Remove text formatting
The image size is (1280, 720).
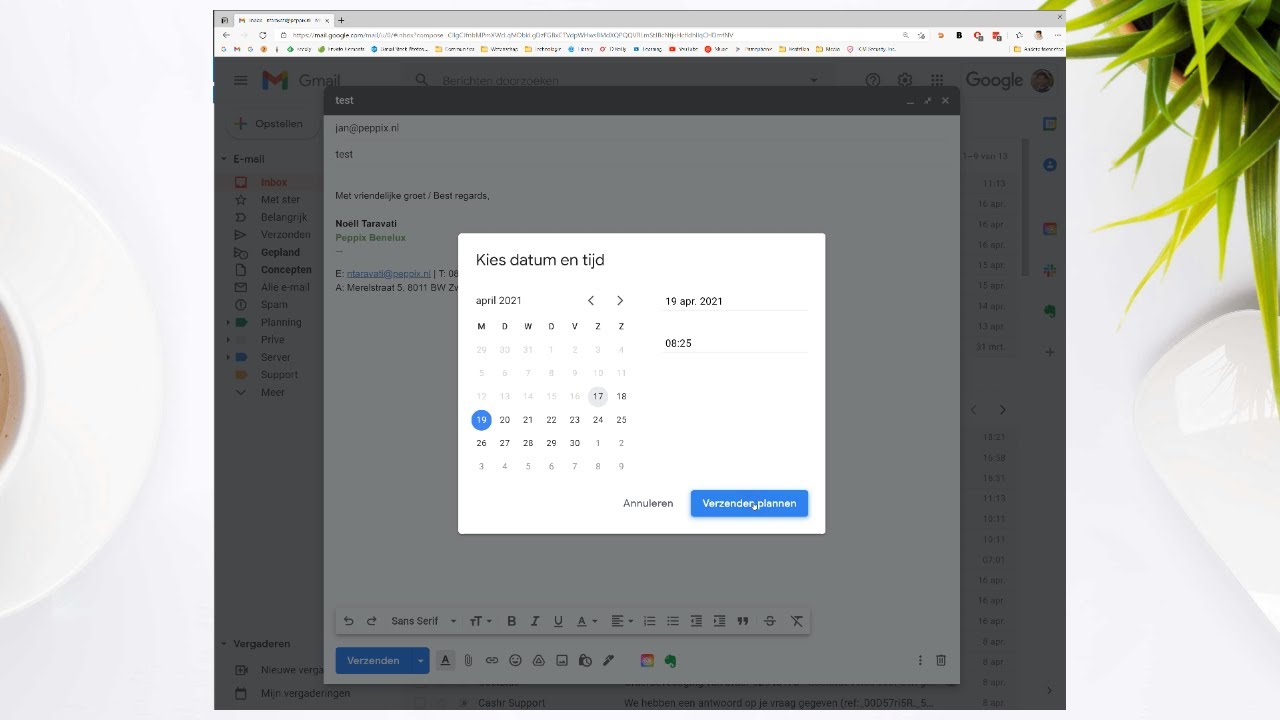797,621
